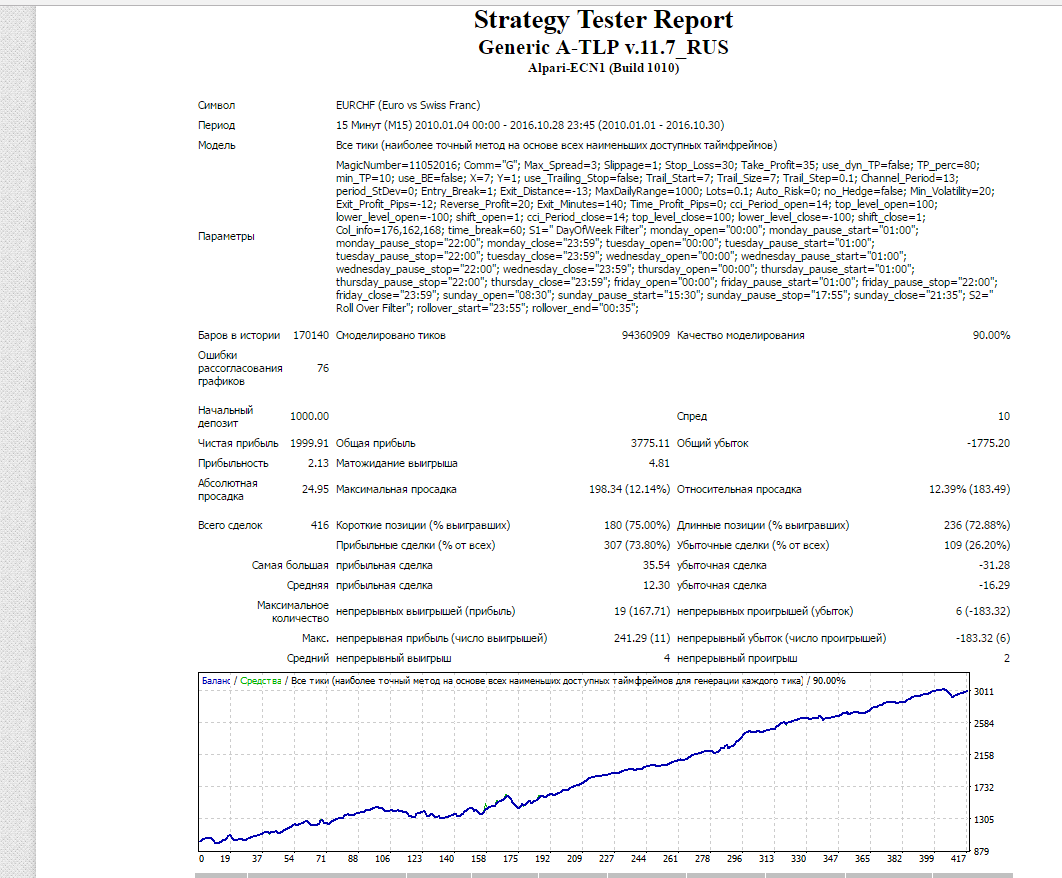
Task: Click the Alpari-ECN1 (Build 1010) subtitle
Action: click(603, 68)
